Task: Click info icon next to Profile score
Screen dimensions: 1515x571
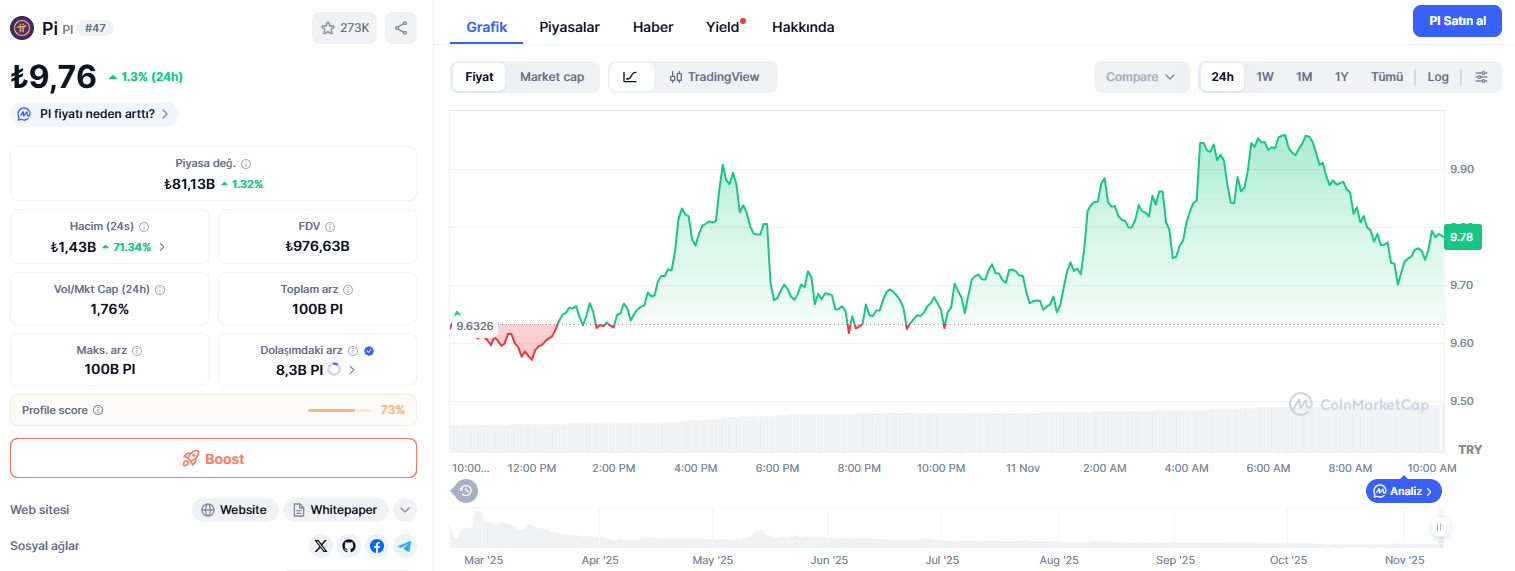Action: (x=98, y=410)
